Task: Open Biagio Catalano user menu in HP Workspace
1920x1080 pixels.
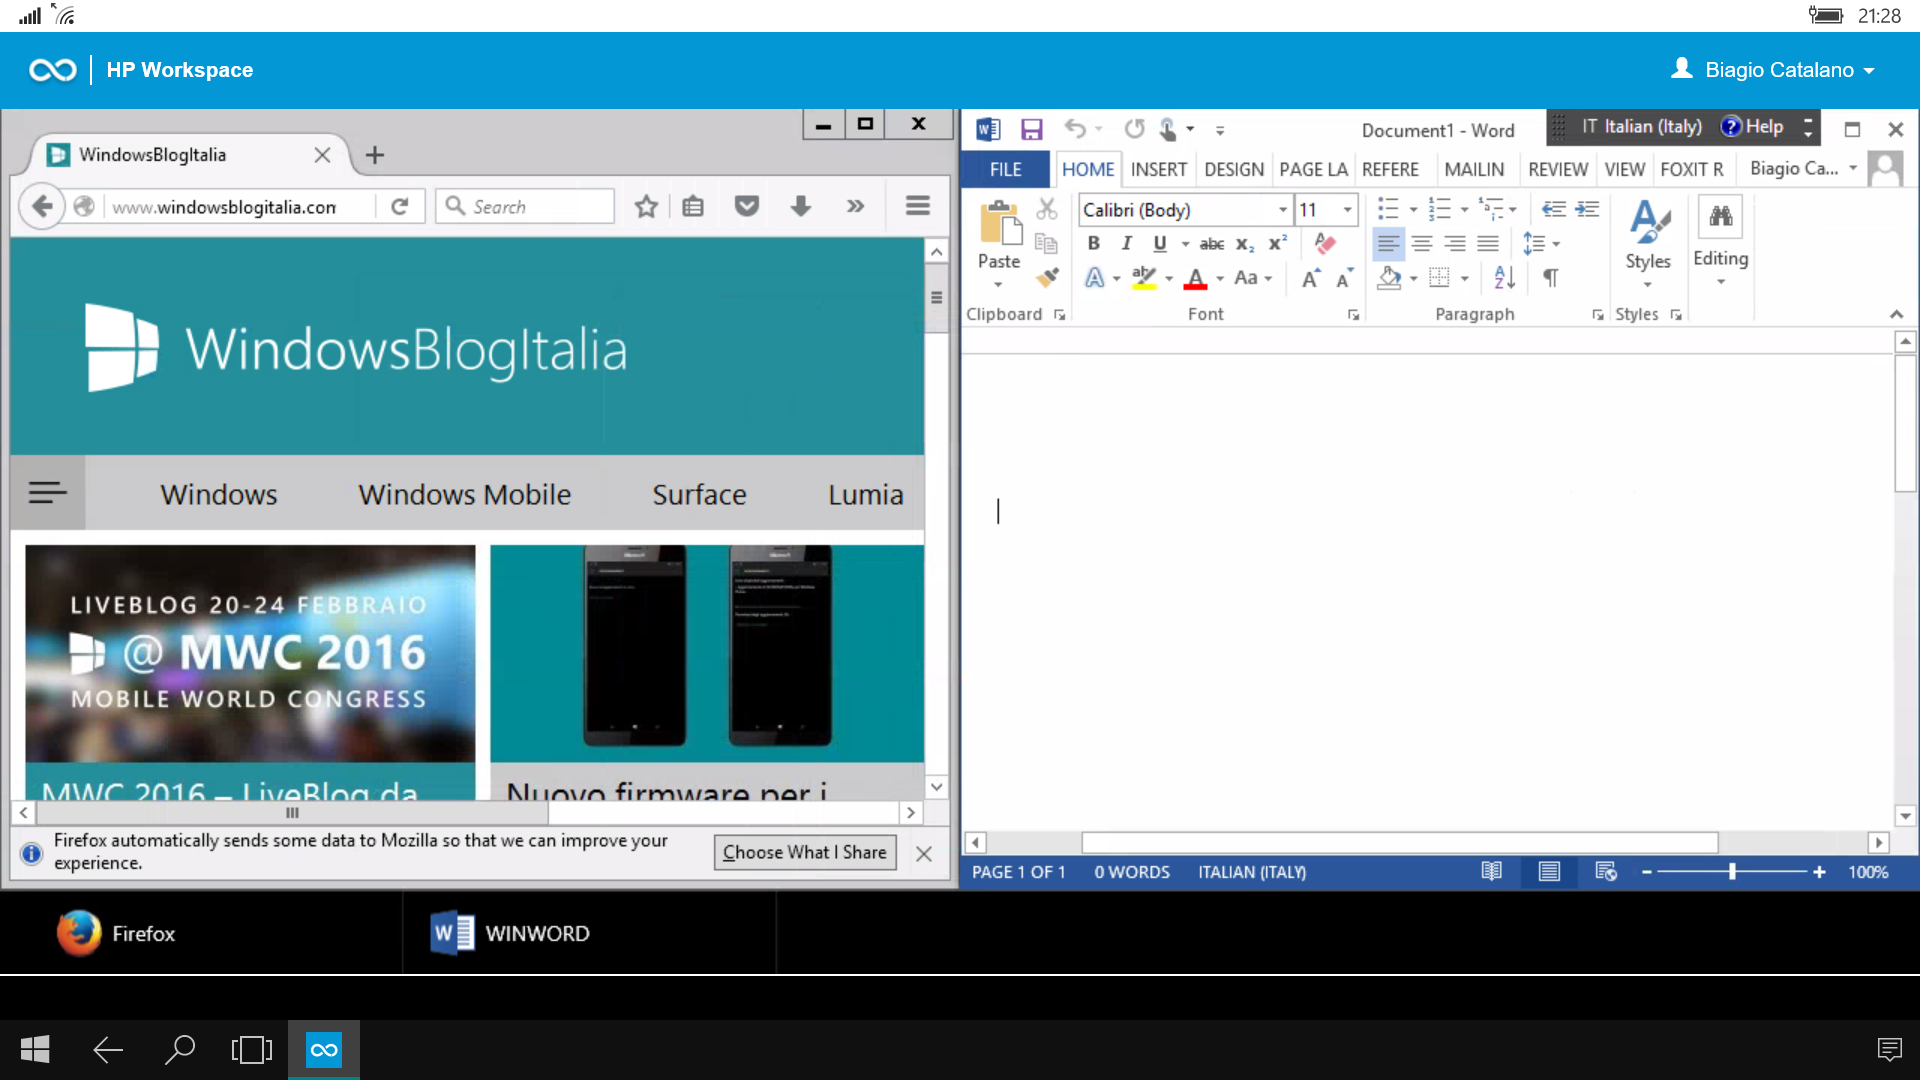Action: 1773,70
